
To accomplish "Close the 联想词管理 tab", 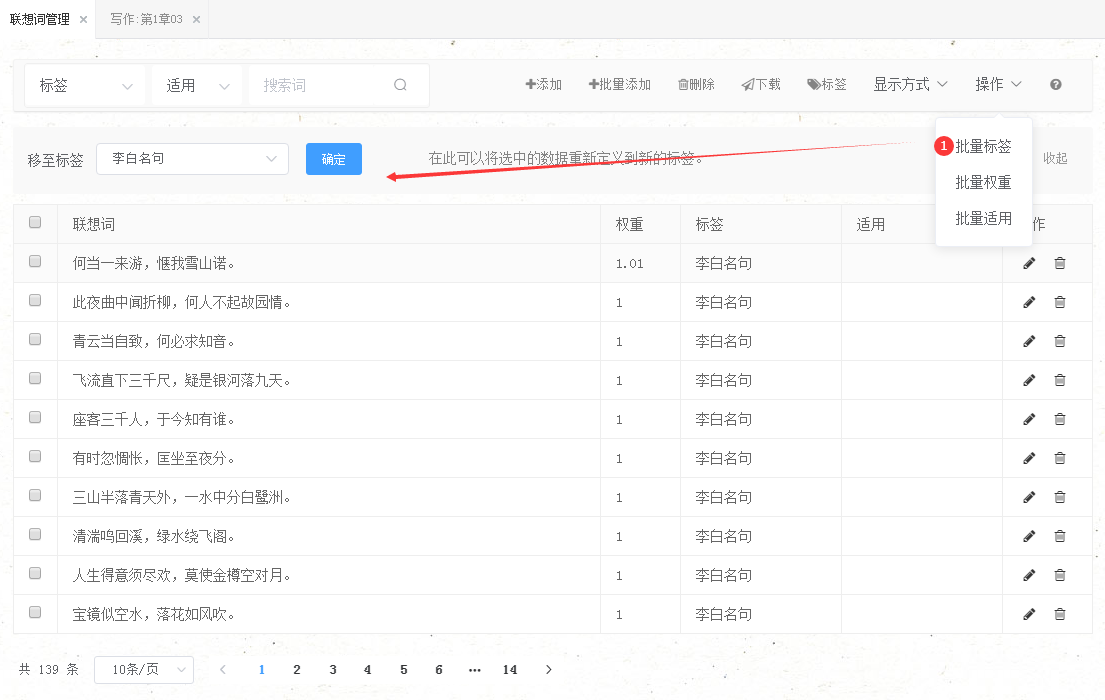I will pos(83,20).
